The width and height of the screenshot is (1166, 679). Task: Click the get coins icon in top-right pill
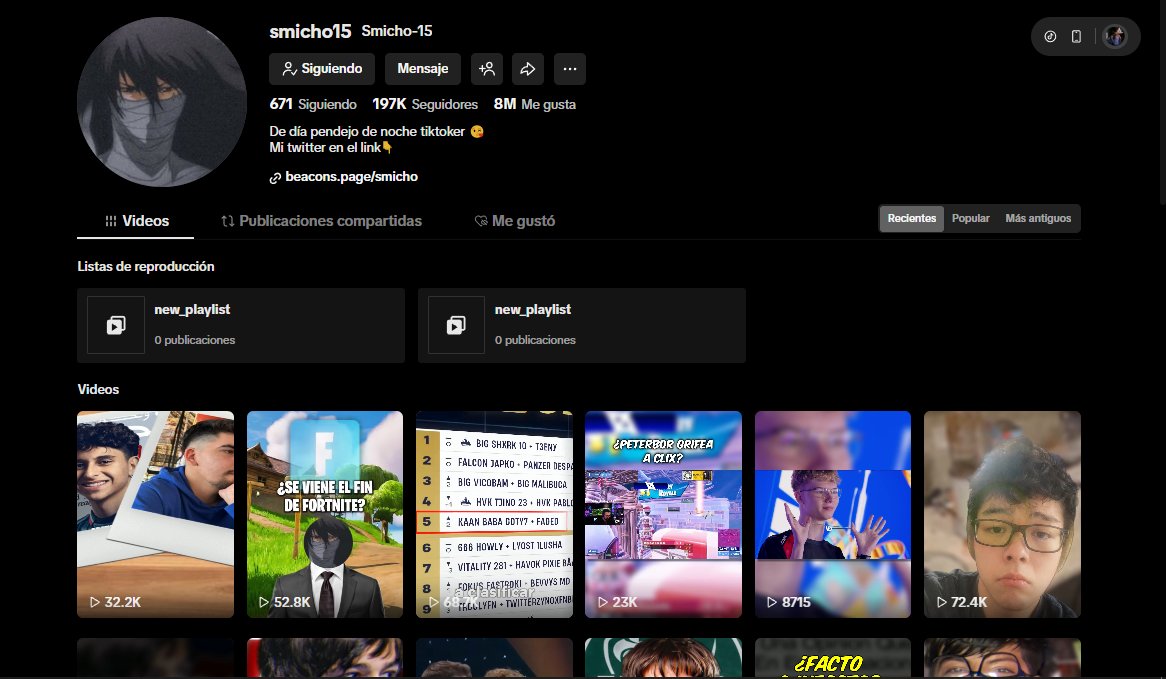coord(1050,36)
